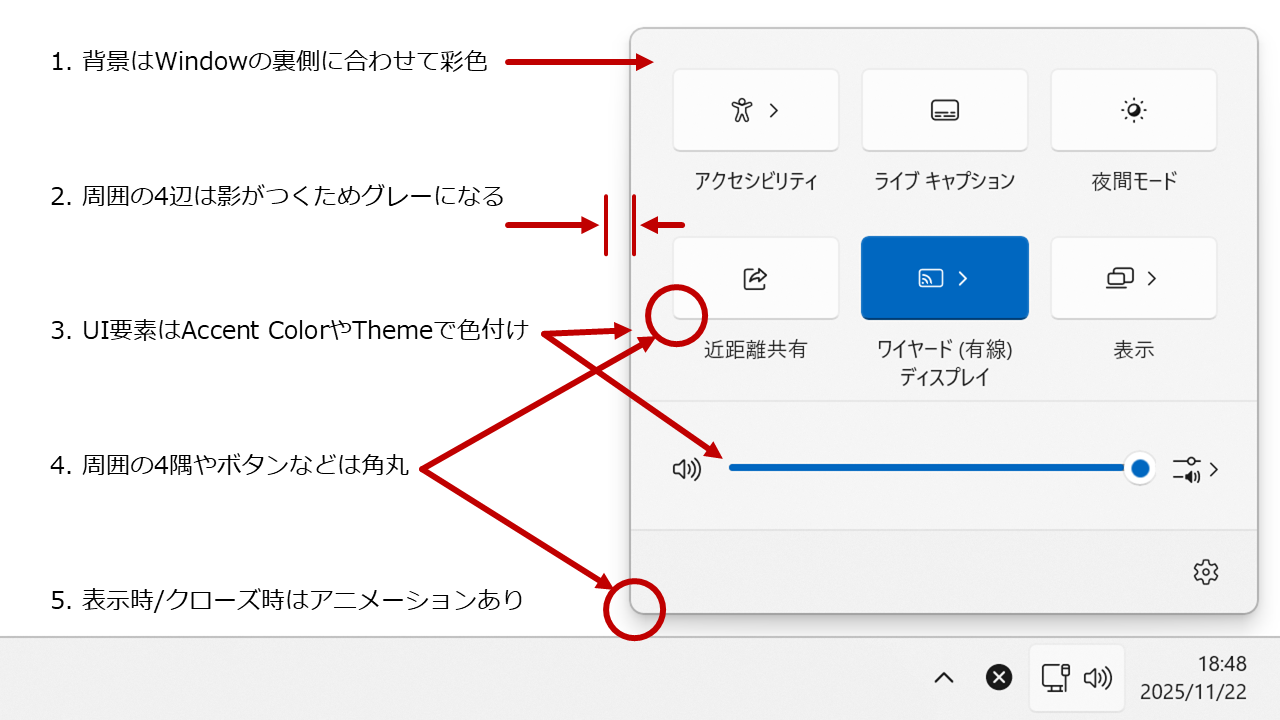Click the display icon in the system tray
The width and height of the screenshot is (1280, 720).
pyautogui.click(x=1057, y=678)
